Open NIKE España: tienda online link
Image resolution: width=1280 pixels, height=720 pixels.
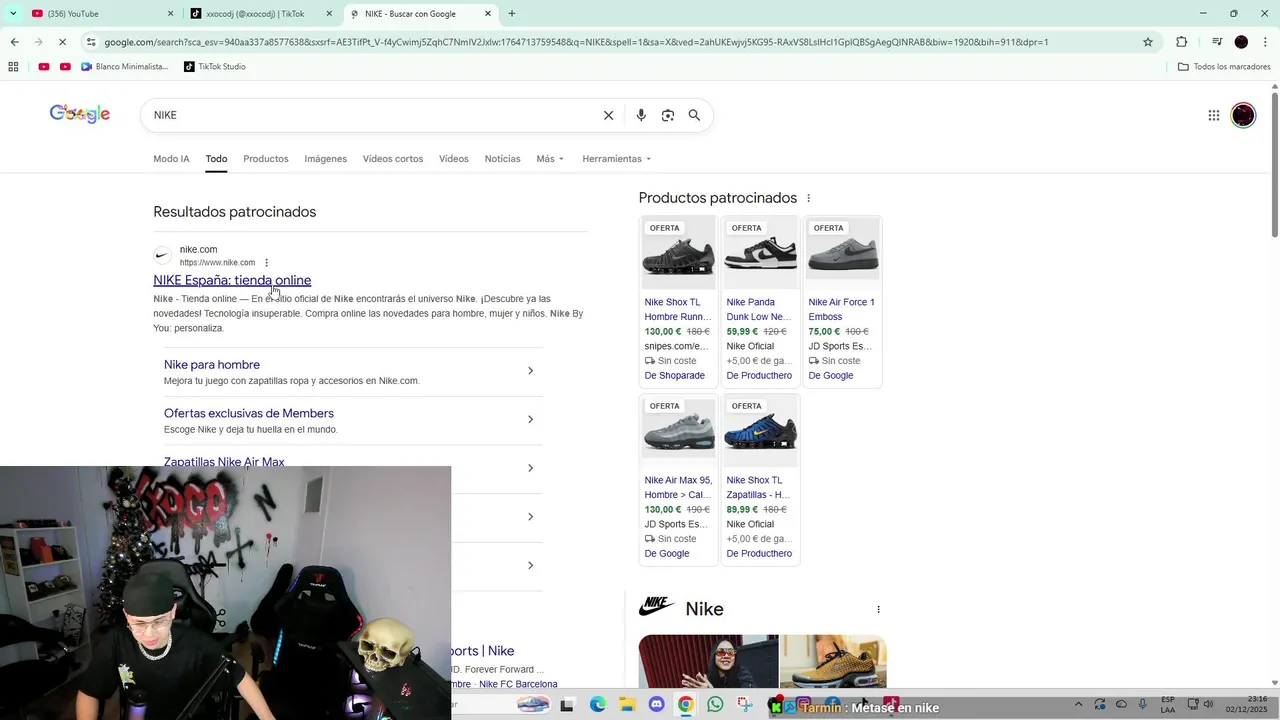click(232, 280)
